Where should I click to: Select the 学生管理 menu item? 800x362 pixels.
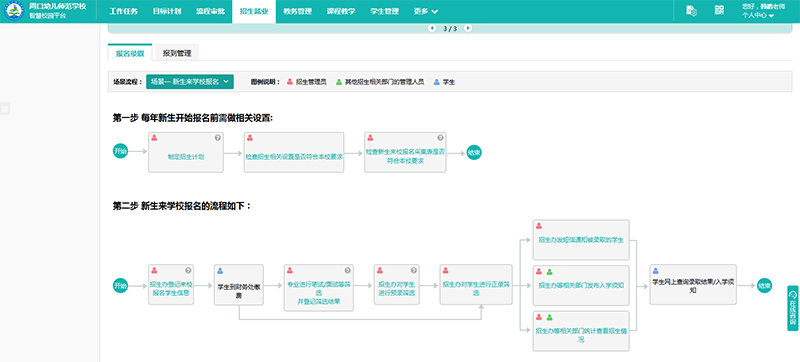[x=385, y=11]
